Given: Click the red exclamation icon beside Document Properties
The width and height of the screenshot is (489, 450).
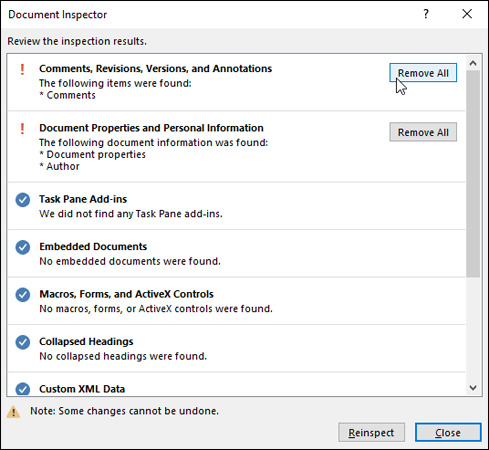Looking at the screenshot, I should tap(22, 128).
